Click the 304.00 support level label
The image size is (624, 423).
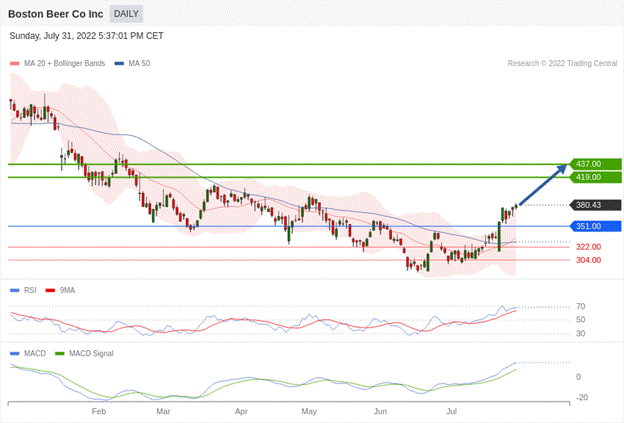tap(588, 260)
